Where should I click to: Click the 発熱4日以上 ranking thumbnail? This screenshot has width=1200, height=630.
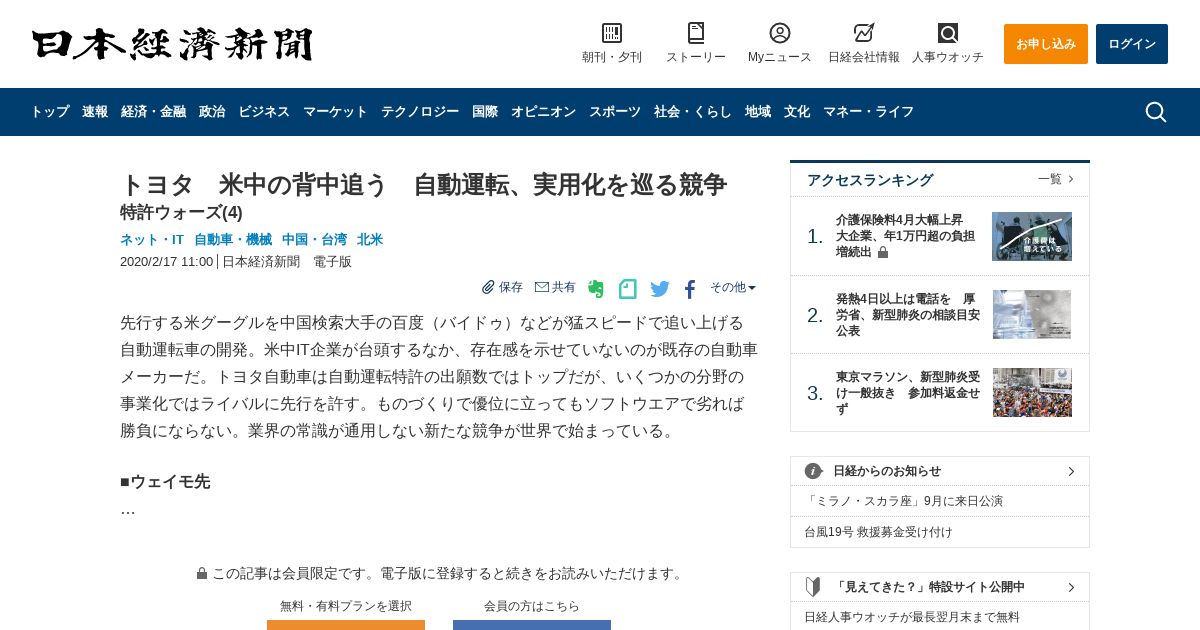1032,314
